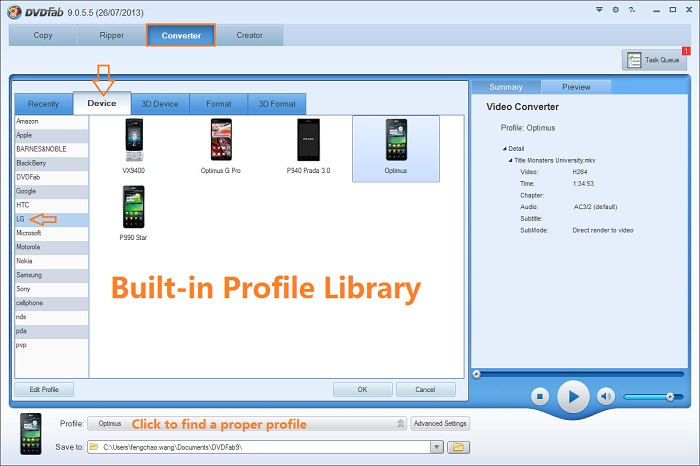This screenshot has height=466, width=700.
Task: Open the 3D Device profile tab
Action: coord(160,104)
